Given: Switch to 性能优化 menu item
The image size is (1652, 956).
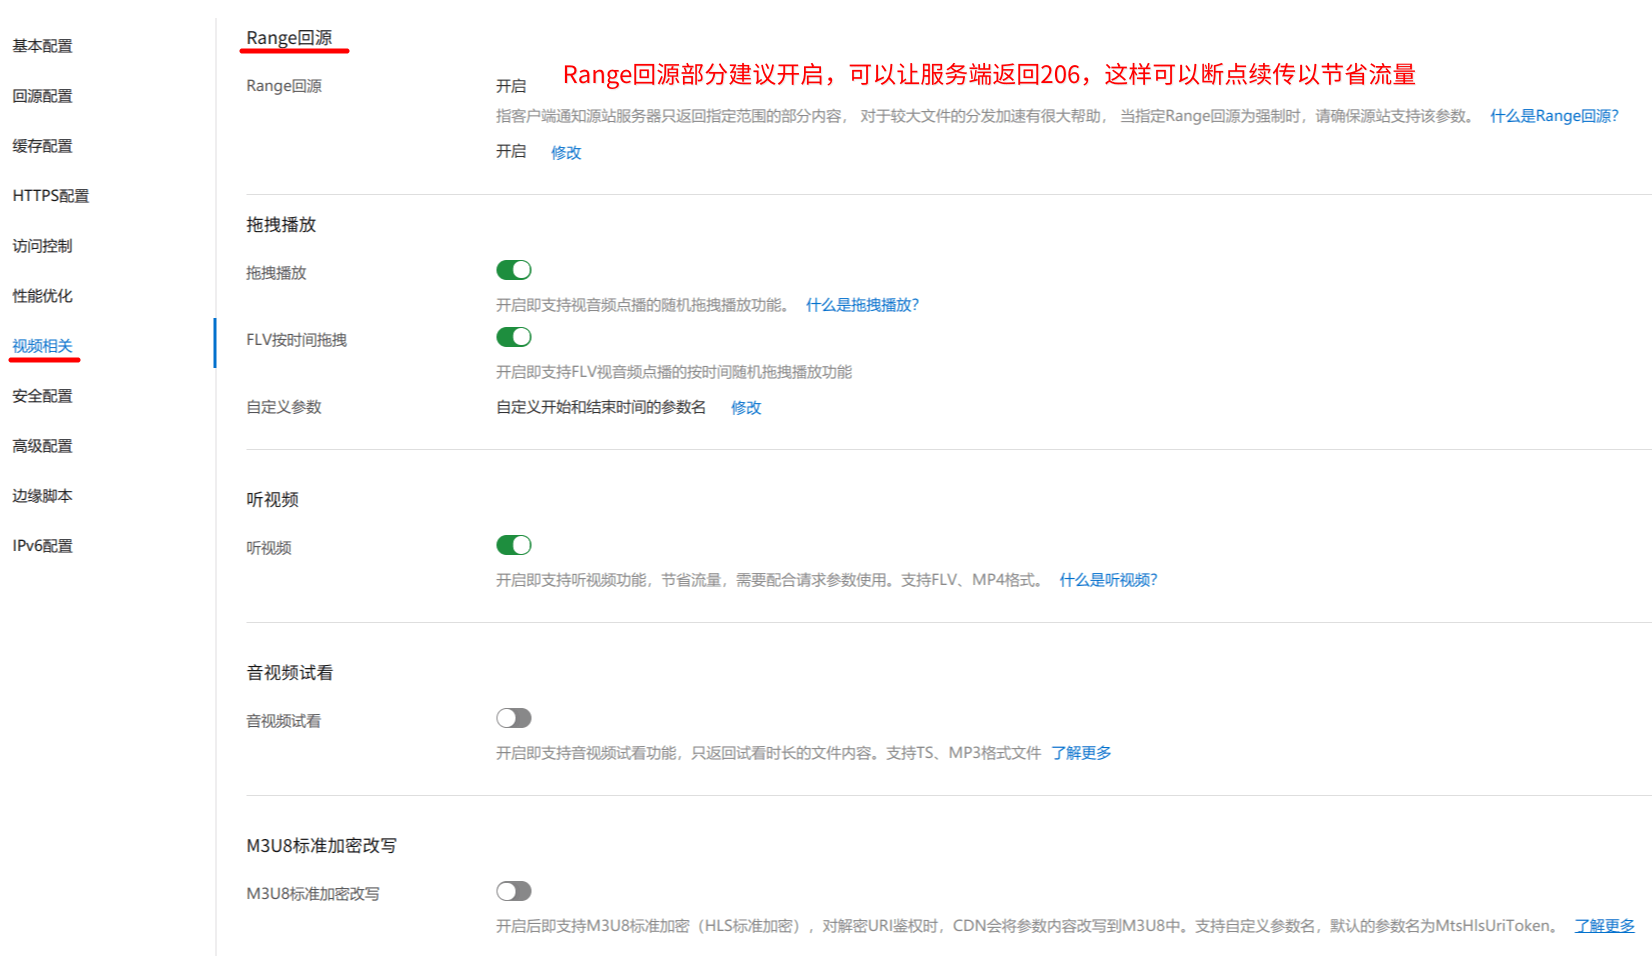Looking at the screenshot, I should (x=42, y=296).
